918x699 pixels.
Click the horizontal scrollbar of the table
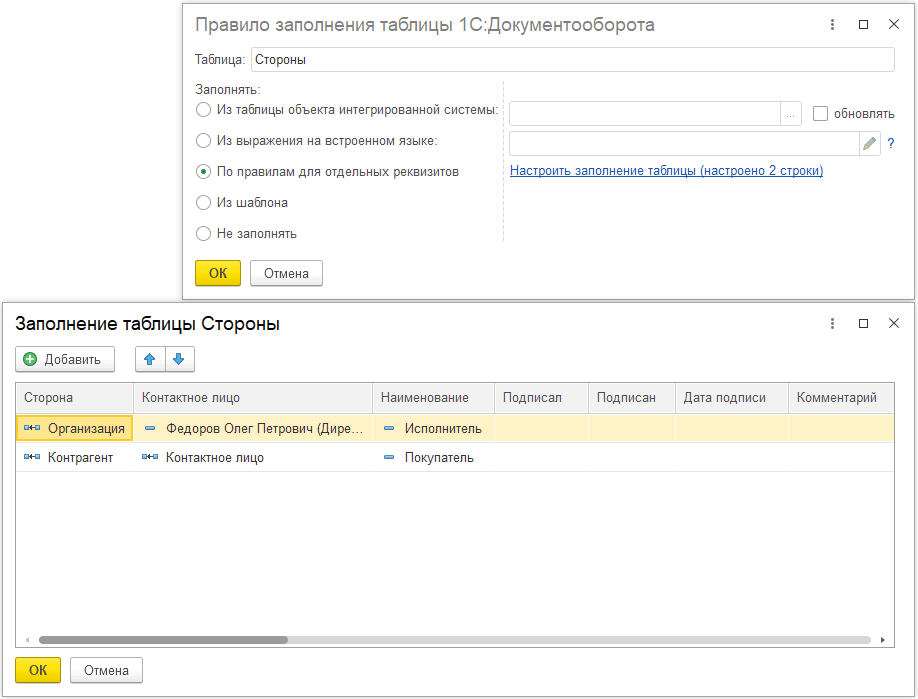point(163,639)
